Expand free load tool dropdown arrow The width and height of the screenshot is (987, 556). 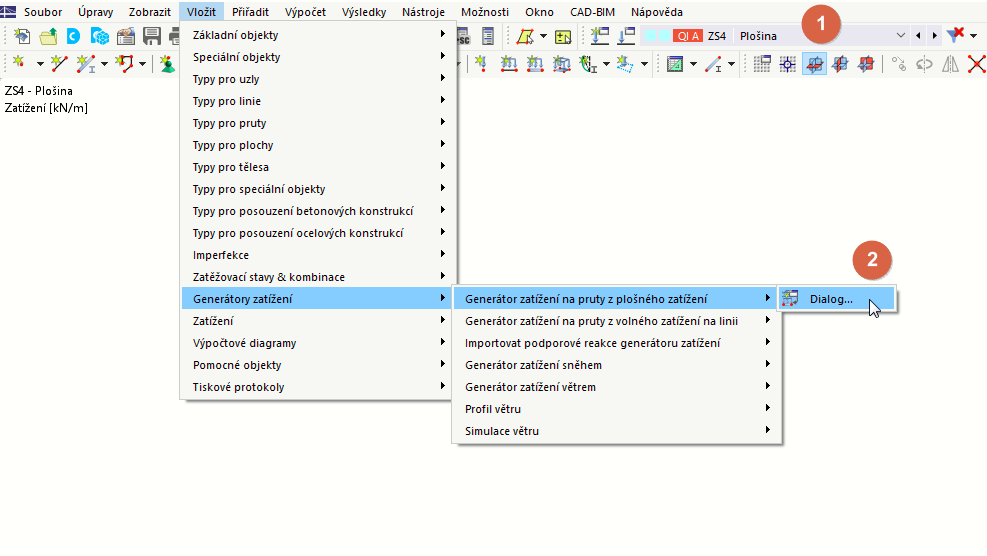pyautogui.click(x=644, y=64)
